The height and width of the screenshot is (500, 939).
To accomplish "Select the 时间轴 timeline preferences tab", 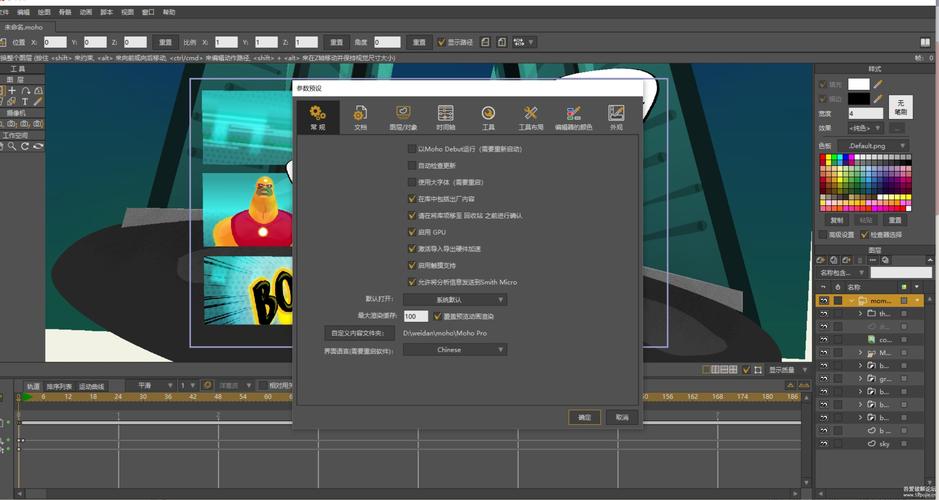I will (x=446, y=117).
